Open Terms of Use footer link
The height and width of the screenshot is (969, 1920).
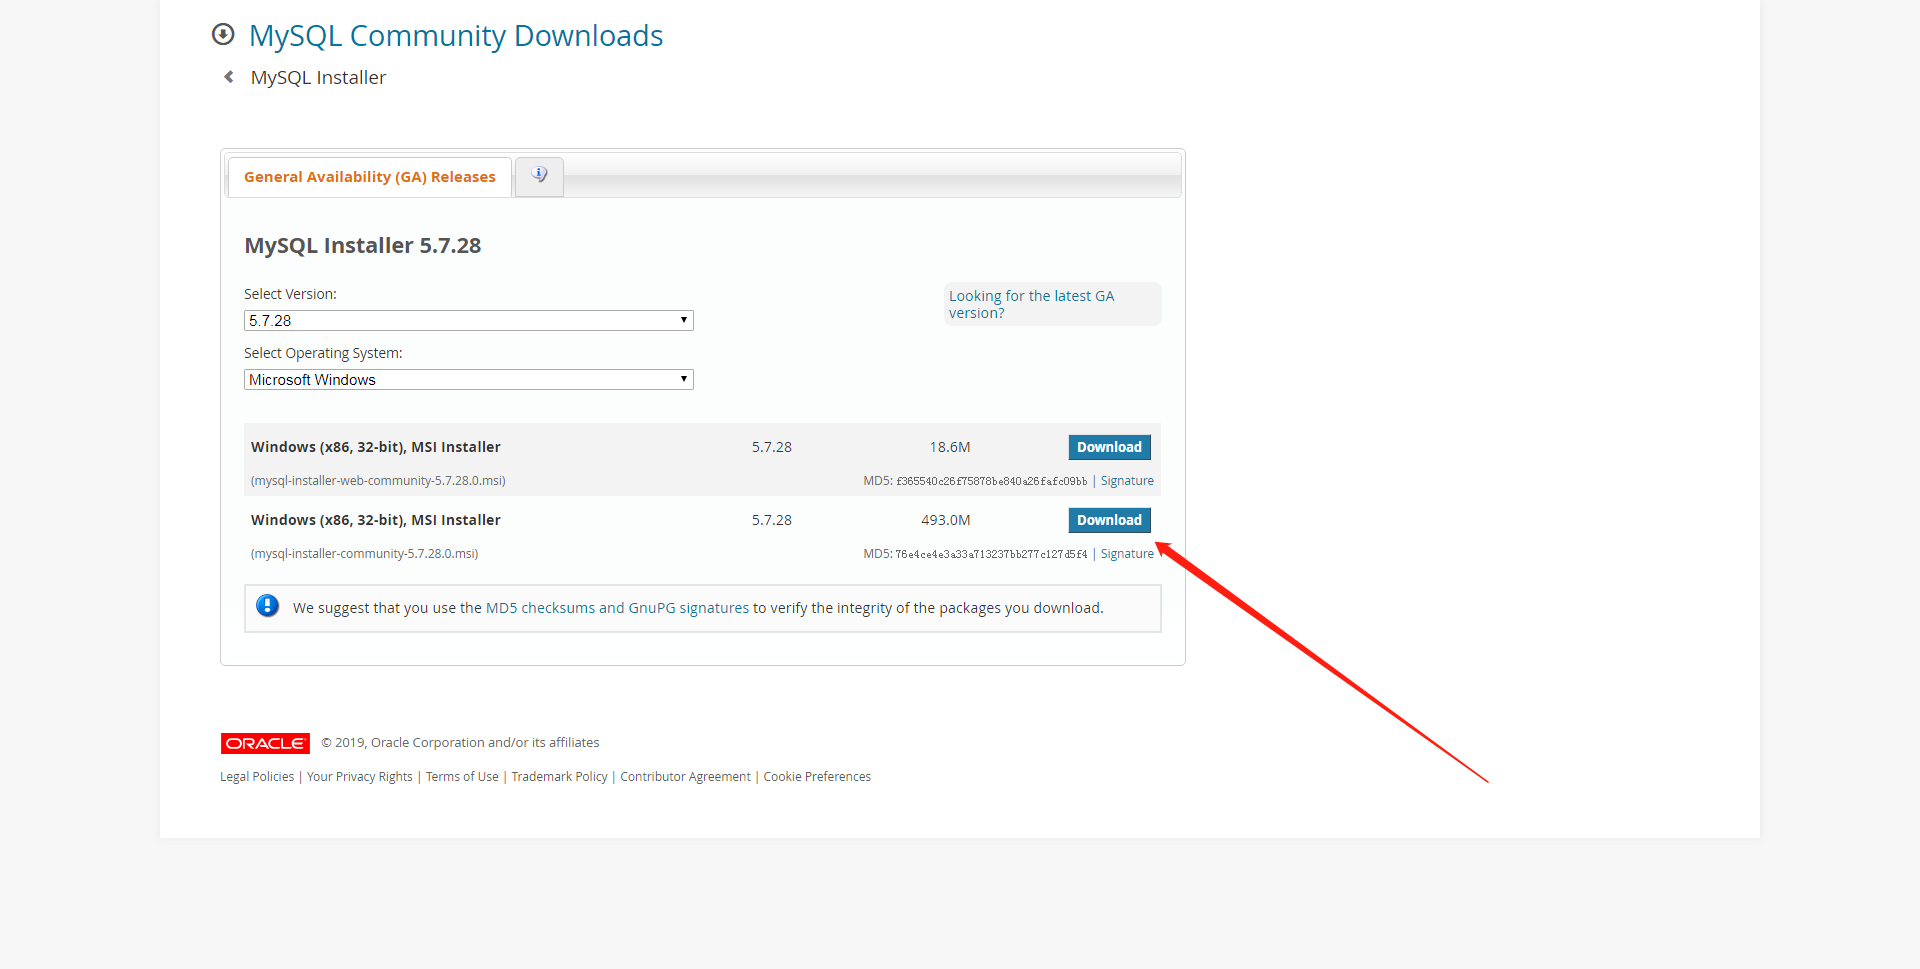point(462,777)
